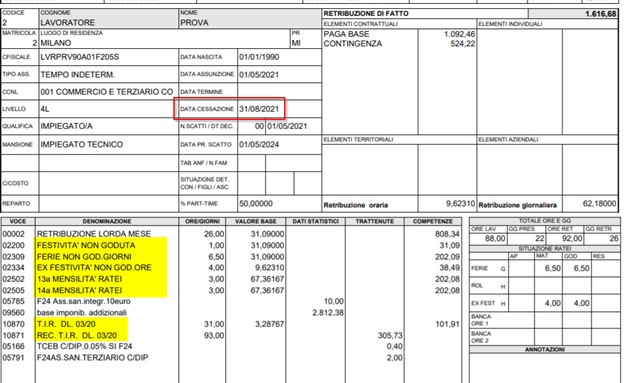
Task: Select the 13a MENSILITA' RATEI entry
Action: [79, 279]
